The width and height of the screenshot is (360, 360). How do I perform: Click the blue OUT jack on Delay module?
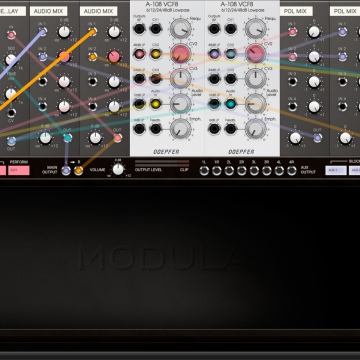pos(11,141)
